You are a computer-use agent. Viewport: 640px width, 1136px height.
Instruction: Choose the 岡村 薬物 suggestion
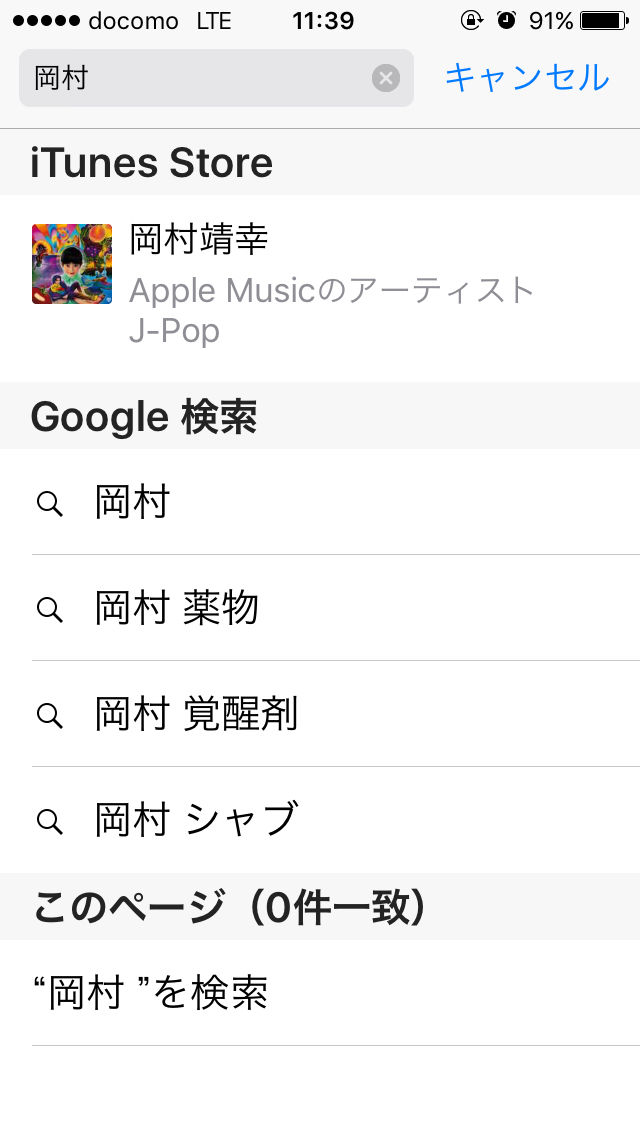click(320, 608)
